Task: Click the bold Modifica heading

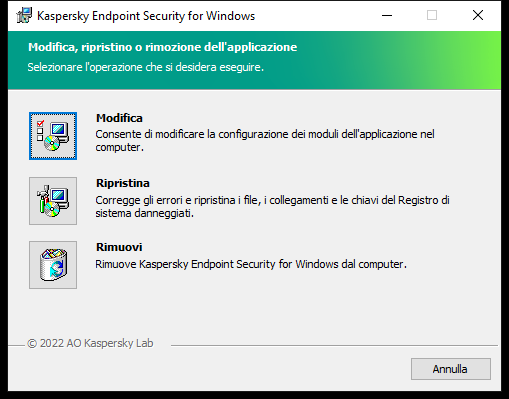Action: [119, 118]
